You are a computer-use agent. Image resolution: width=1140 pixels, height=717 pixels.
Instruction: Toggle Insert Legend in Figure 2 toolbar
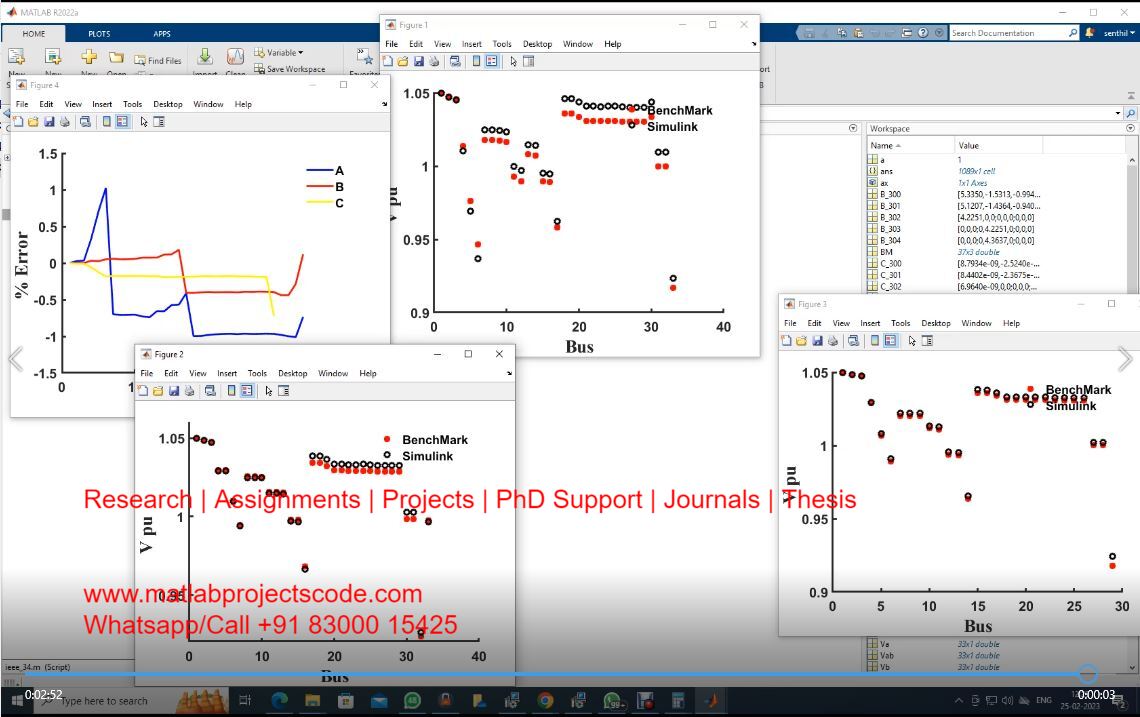(247, 391)
